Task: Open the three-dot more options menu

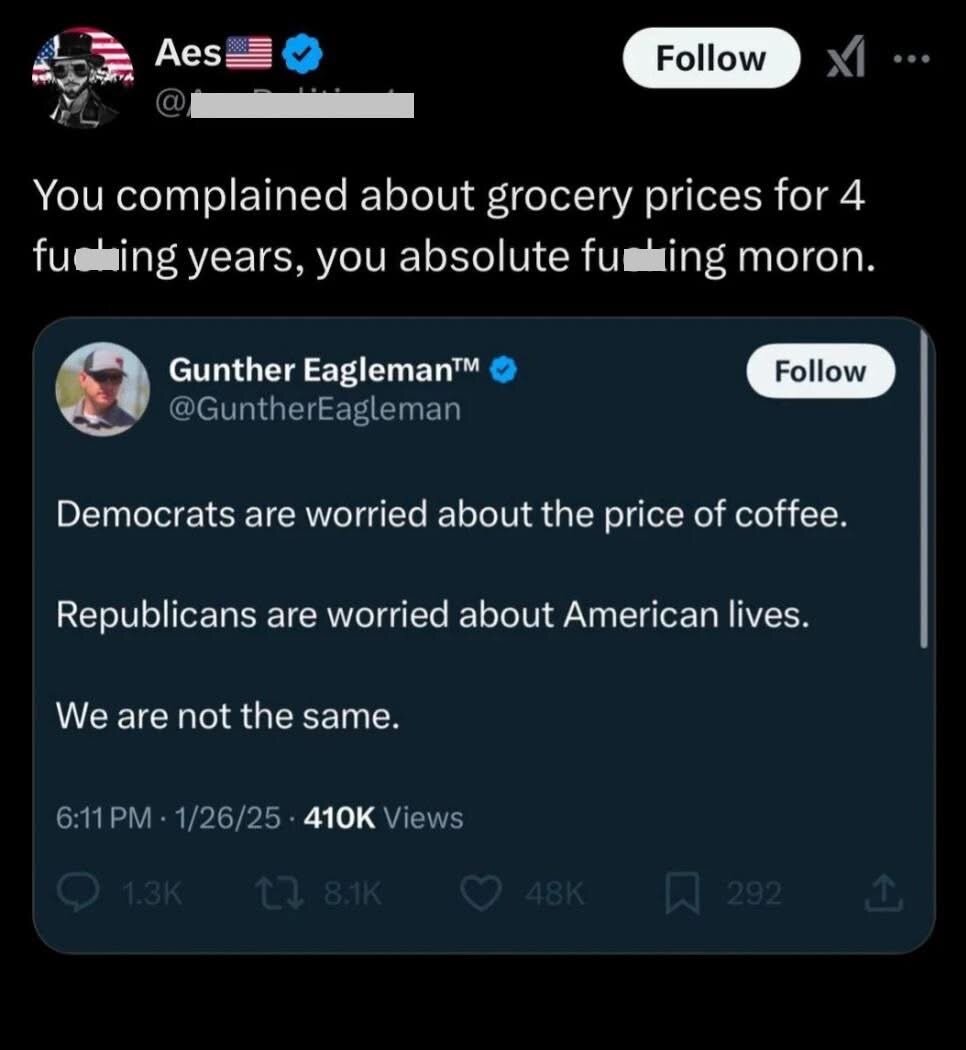Action: pyautogui.click(x=913, y=58)
